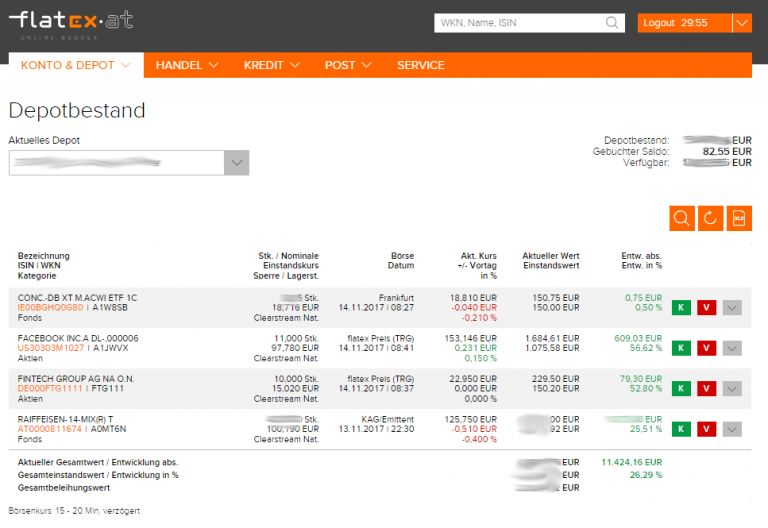Click the magnifier in the WKN search field
The image size is (768, 528).
tap(612, 23)
